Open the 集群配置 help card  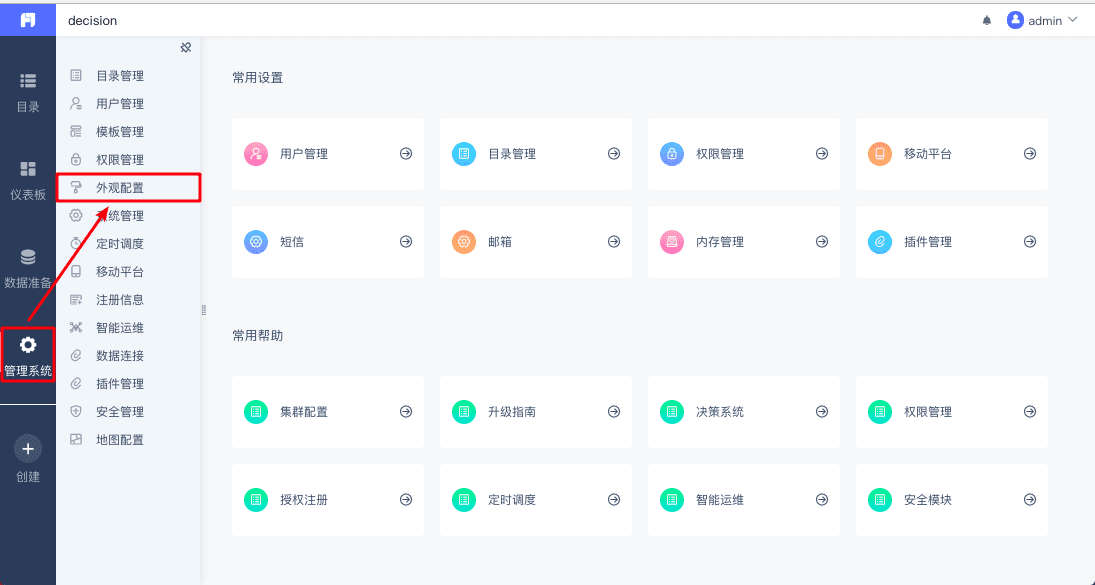tap(304, 412)
